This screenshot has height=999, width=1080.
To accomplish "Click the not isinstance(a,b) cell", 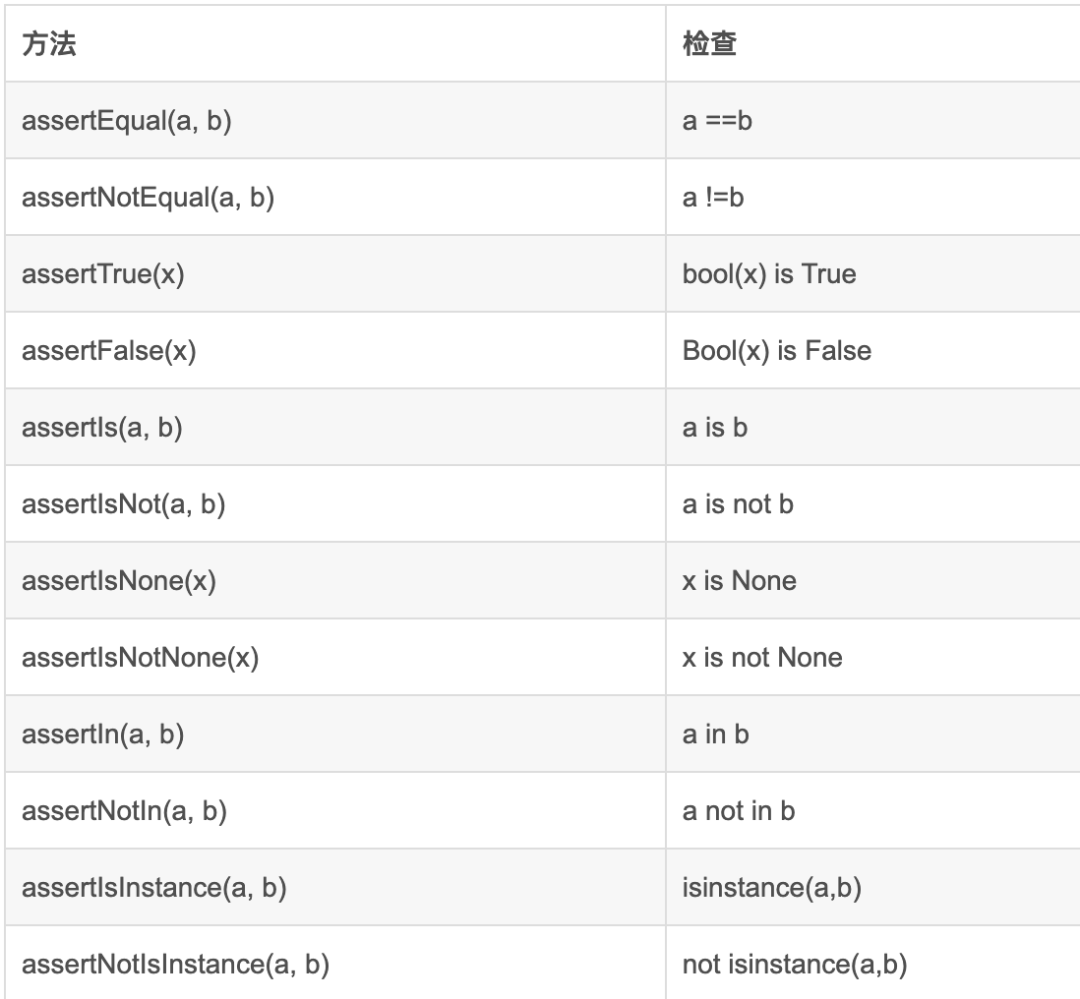I will [x=873, y=963].
